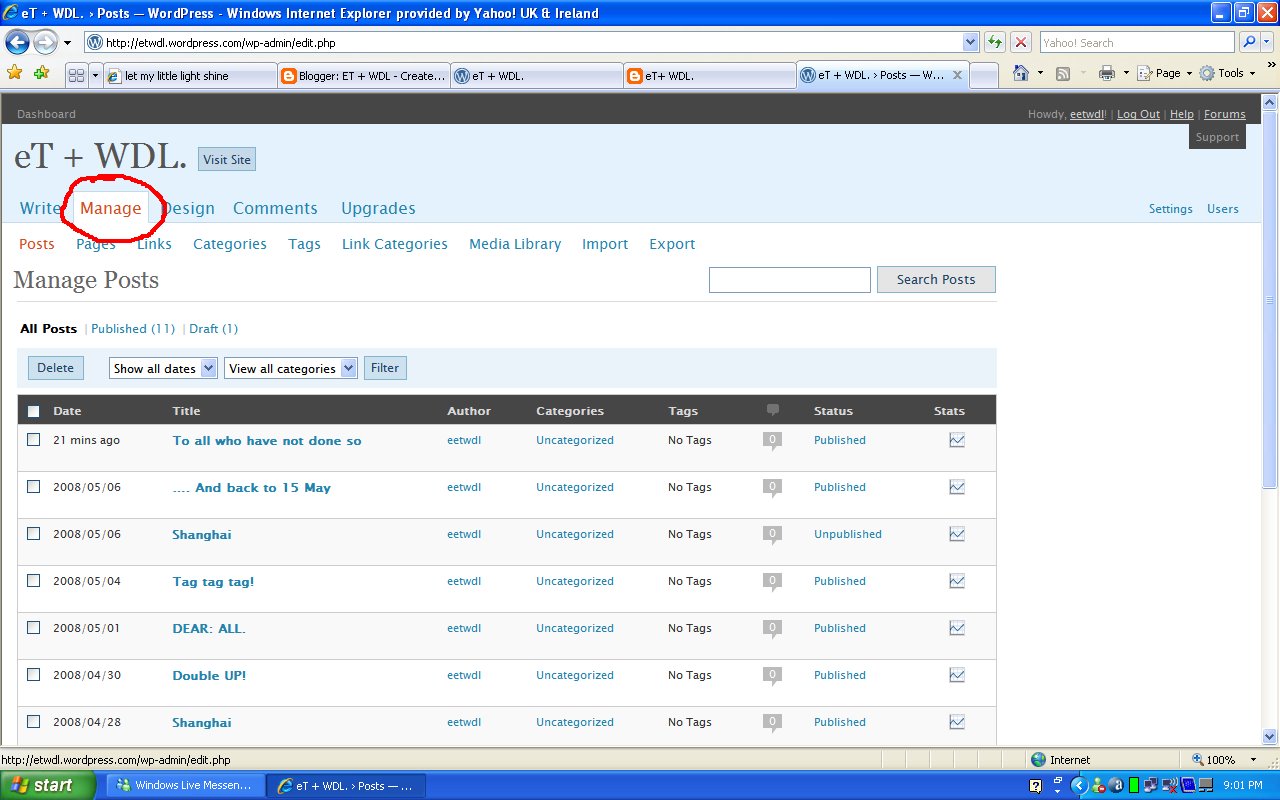Open stats chart for 'Tag tag tag!' post
1280x800 pixels.
pyautogui.click(x=957, y=581)
